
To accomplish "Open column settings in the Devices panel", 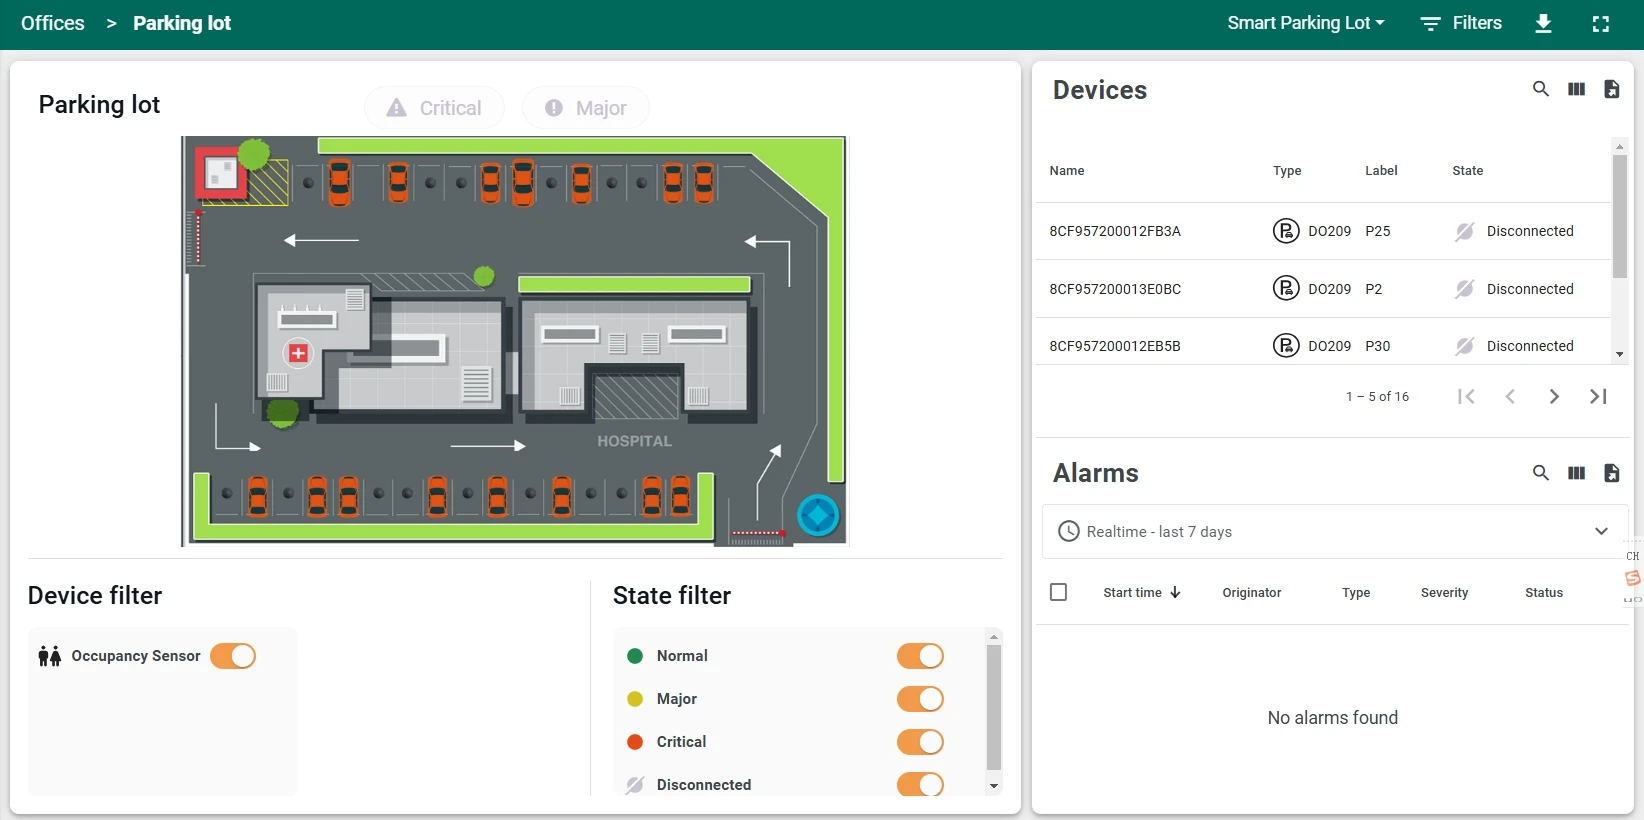I will click(1576, 89).
